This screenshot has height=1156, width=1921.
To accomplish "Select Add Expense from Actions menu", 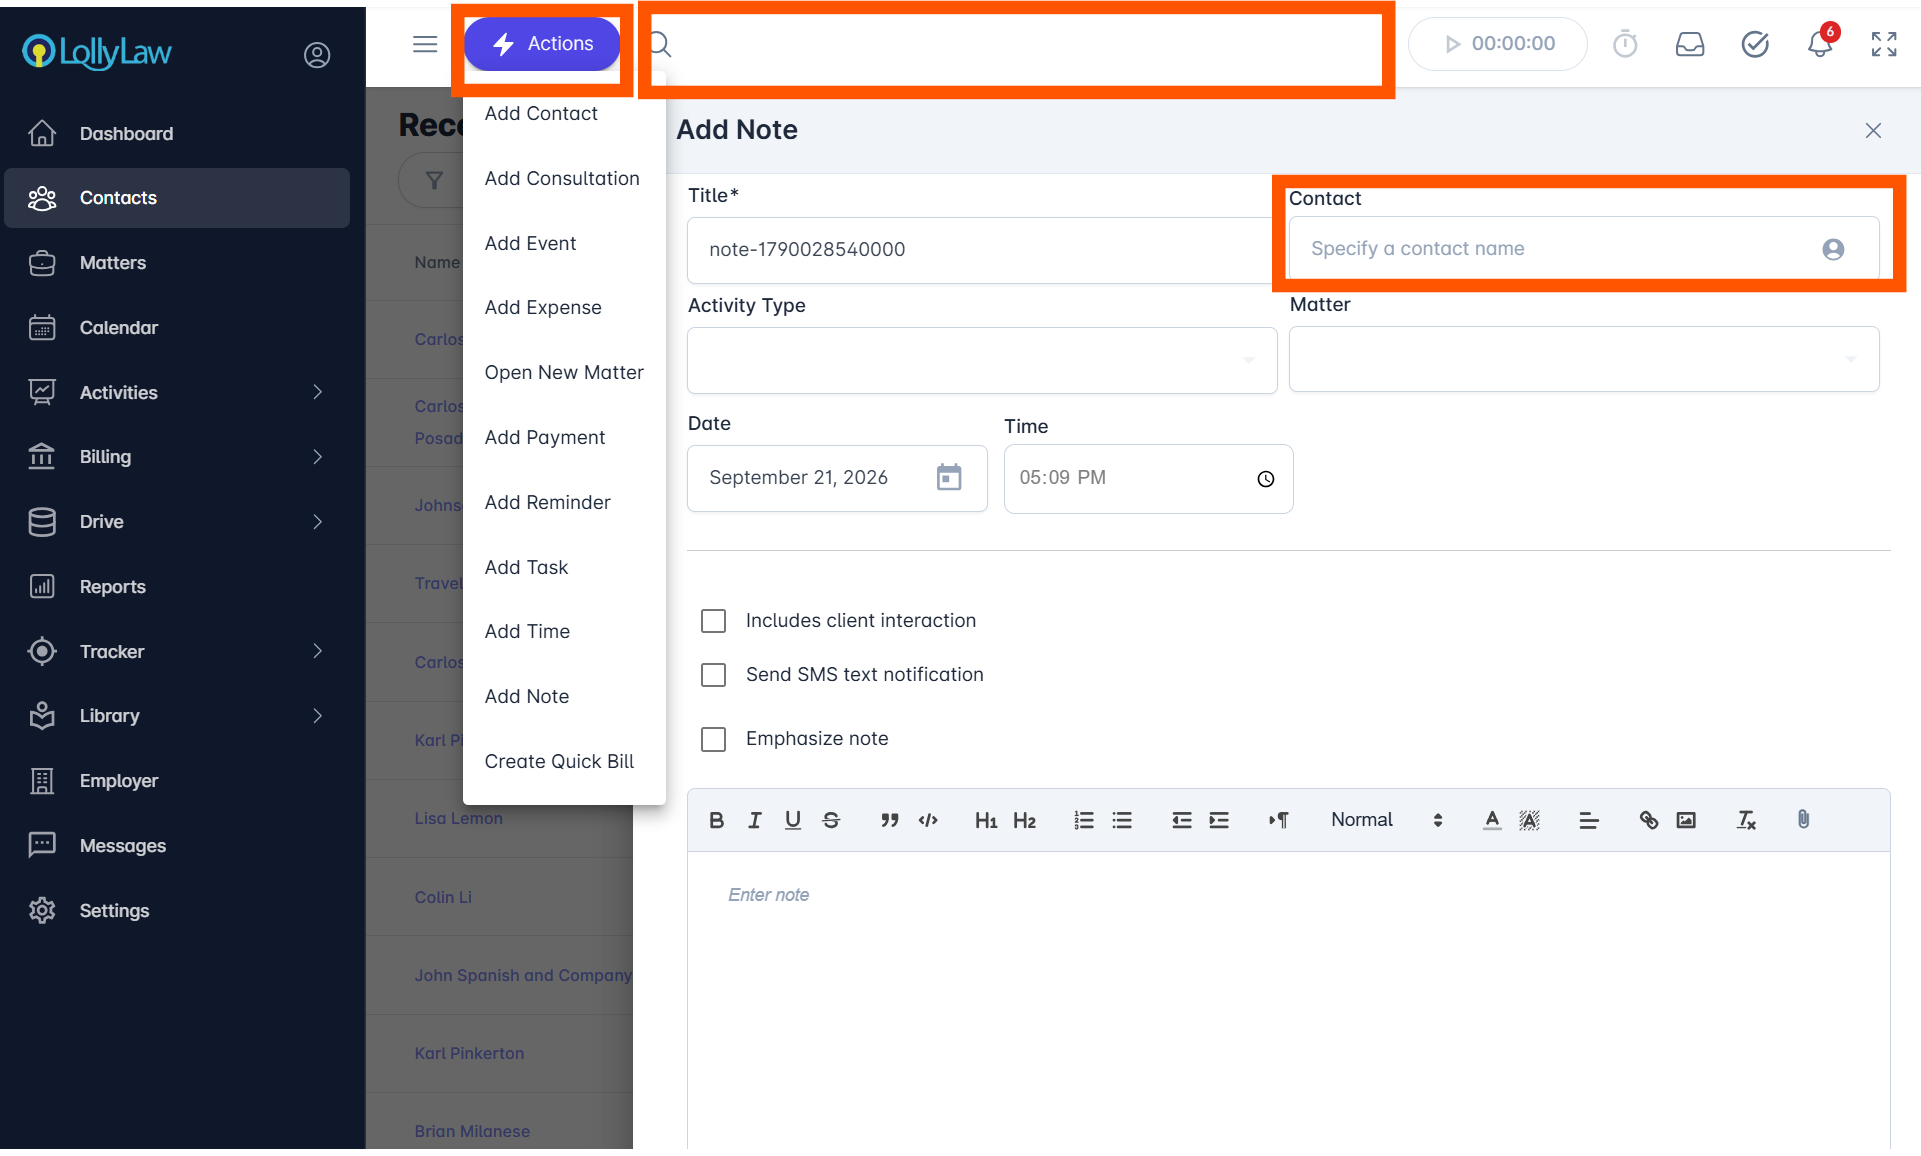I will click(563, 308).
